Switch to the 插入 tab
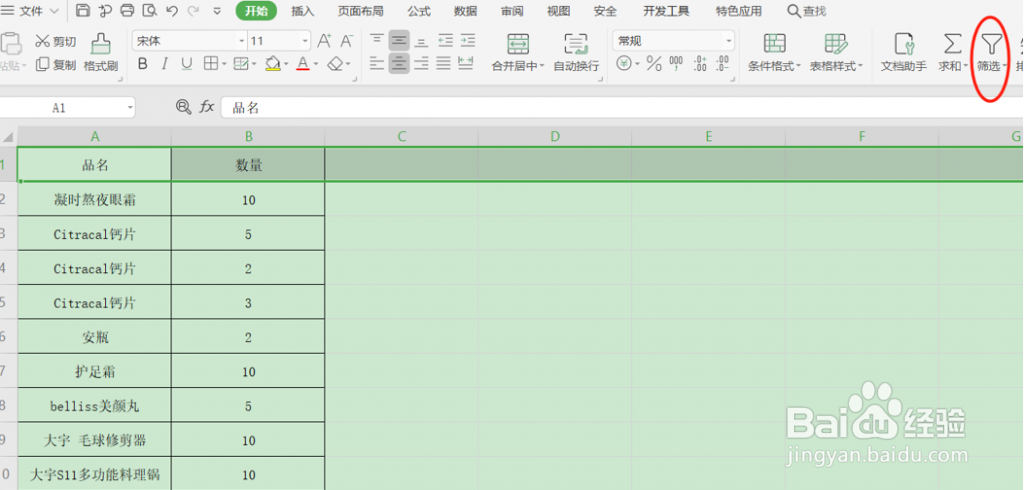 click(x=302, y=11)
